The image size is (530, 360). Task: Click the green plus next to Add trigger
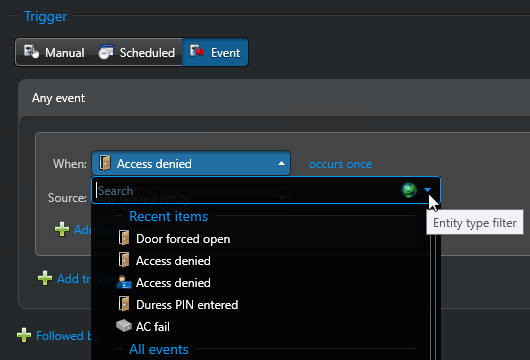click(x=45, y=279)
